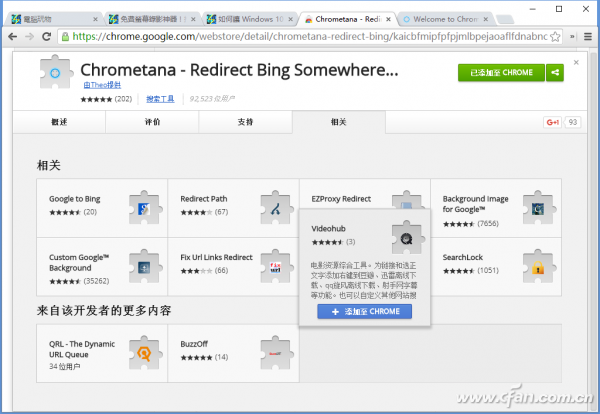Click the Fix Url Links Redirect title
600x414 pixels.
(x=217, y=258)
